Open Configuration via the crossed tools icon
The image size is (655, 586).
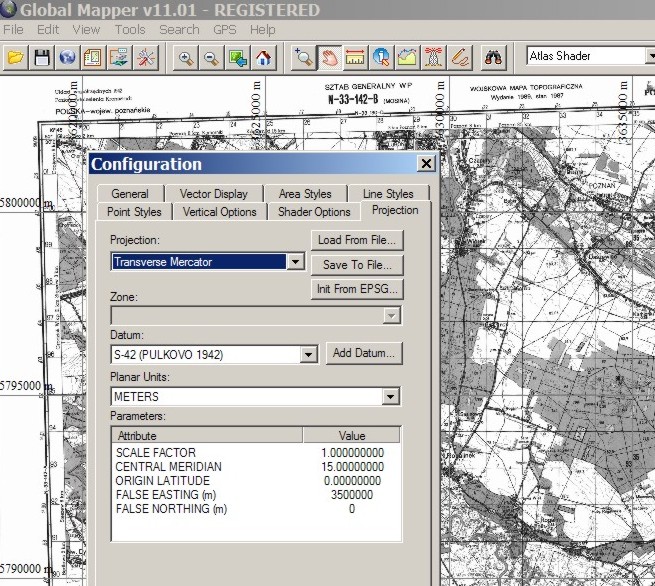click(x=146, y=58)
